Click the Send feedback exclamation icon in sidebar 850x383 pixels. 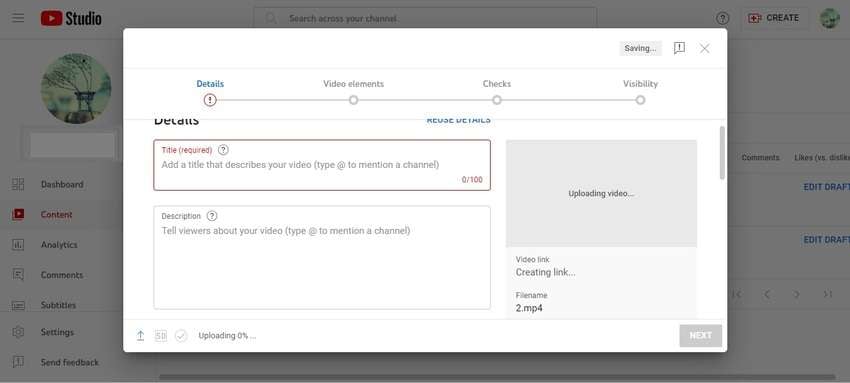(x=18, y=362)
